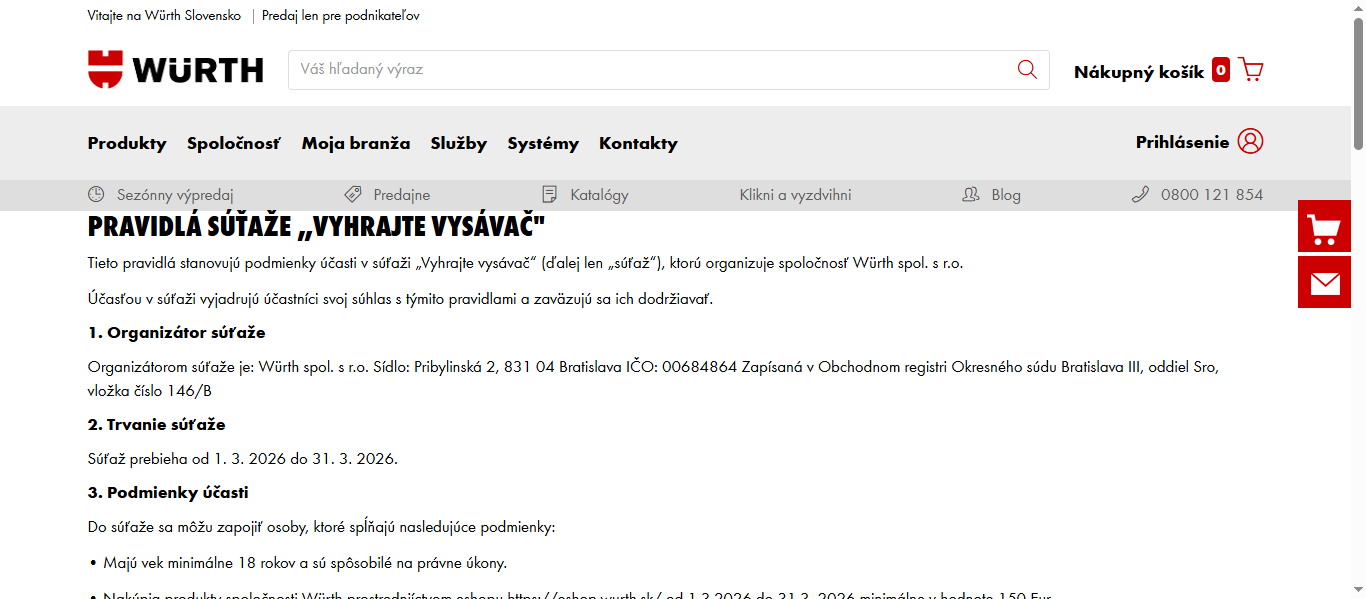Open the floating red cart sidebar icon
This screenshot has width=1366, height=599.
1324,227
